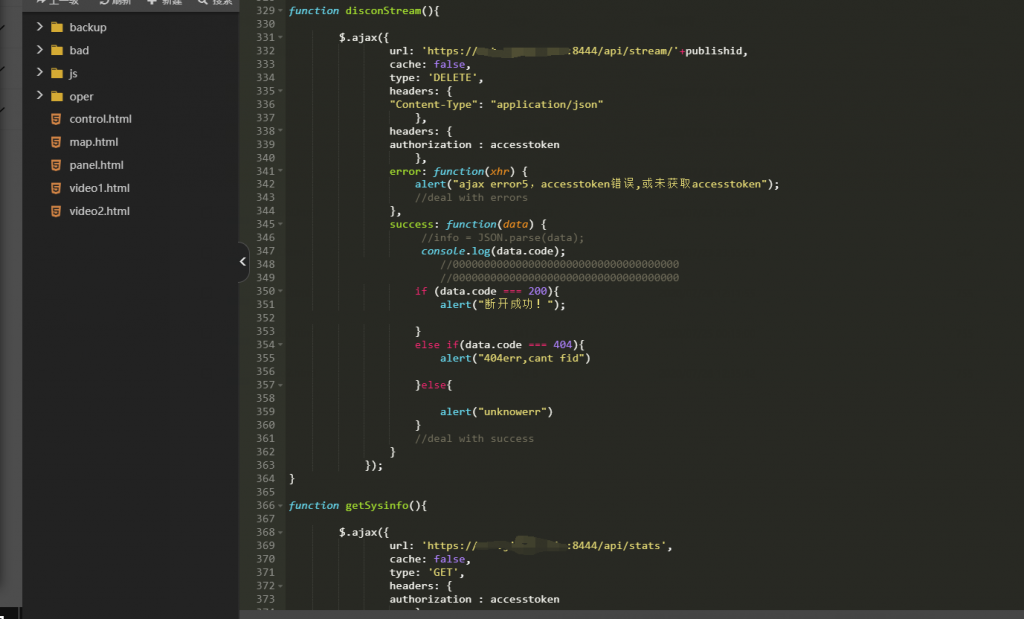Expand the bad folder chevron
The image size is (1024, 619).
[40, 50]
